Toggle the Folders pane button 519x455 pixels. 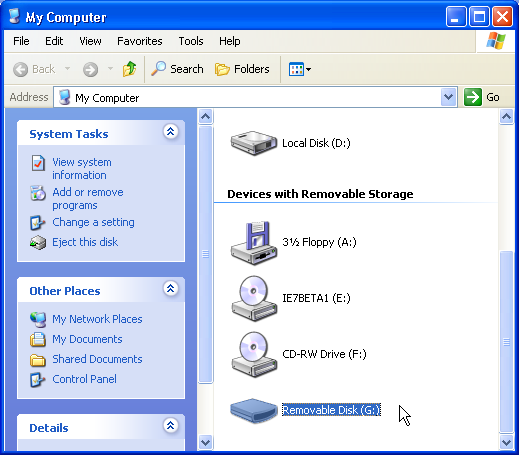[242, 69]
